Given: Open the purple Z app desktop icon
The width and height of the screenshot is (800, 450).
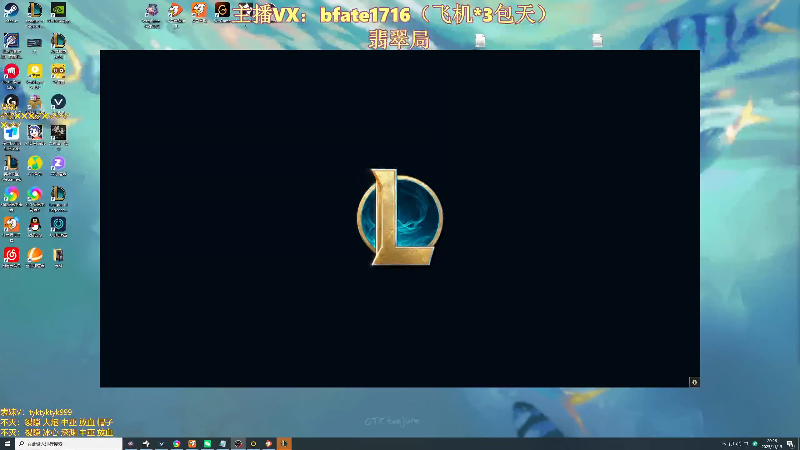Looking at the screenshot, I should tap(58, 163).
